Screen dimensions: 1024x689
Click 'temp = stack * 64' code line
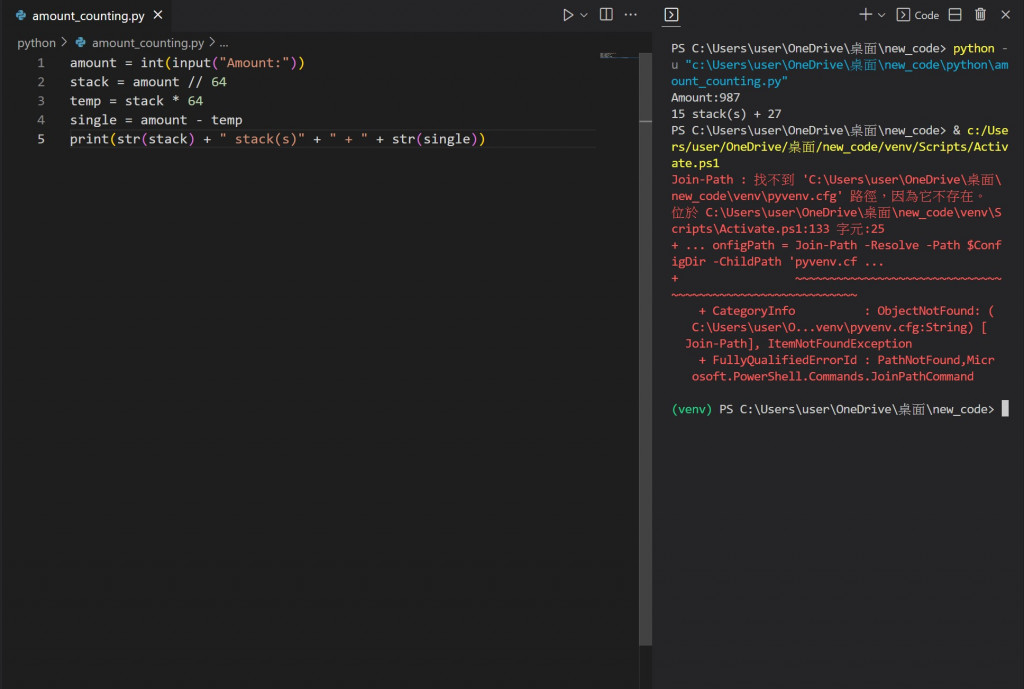click(136, 101)
